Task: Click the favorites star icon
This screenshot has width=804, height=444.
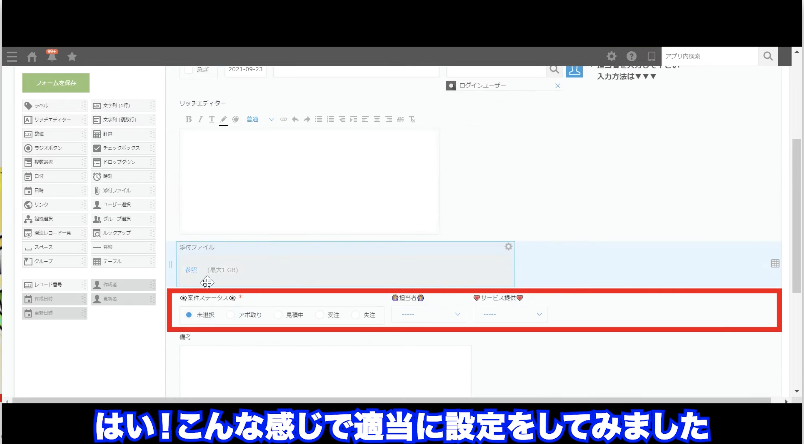Action: click(72, 56)
